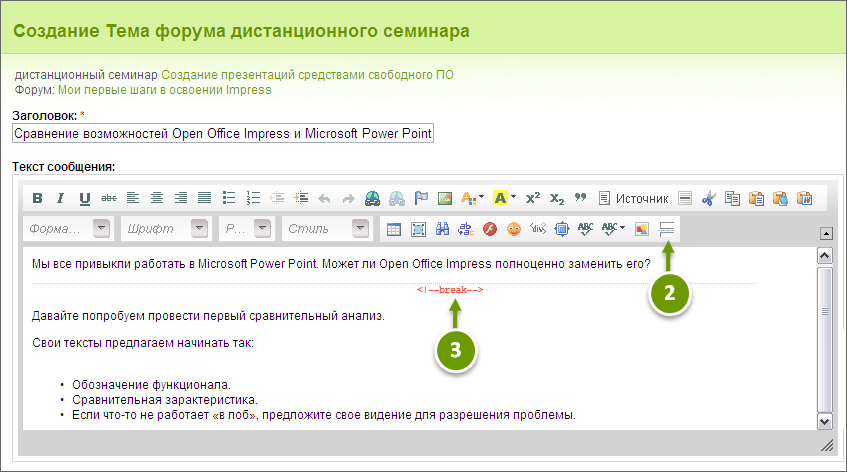Switch editor to Источник source view

[634, 198]
